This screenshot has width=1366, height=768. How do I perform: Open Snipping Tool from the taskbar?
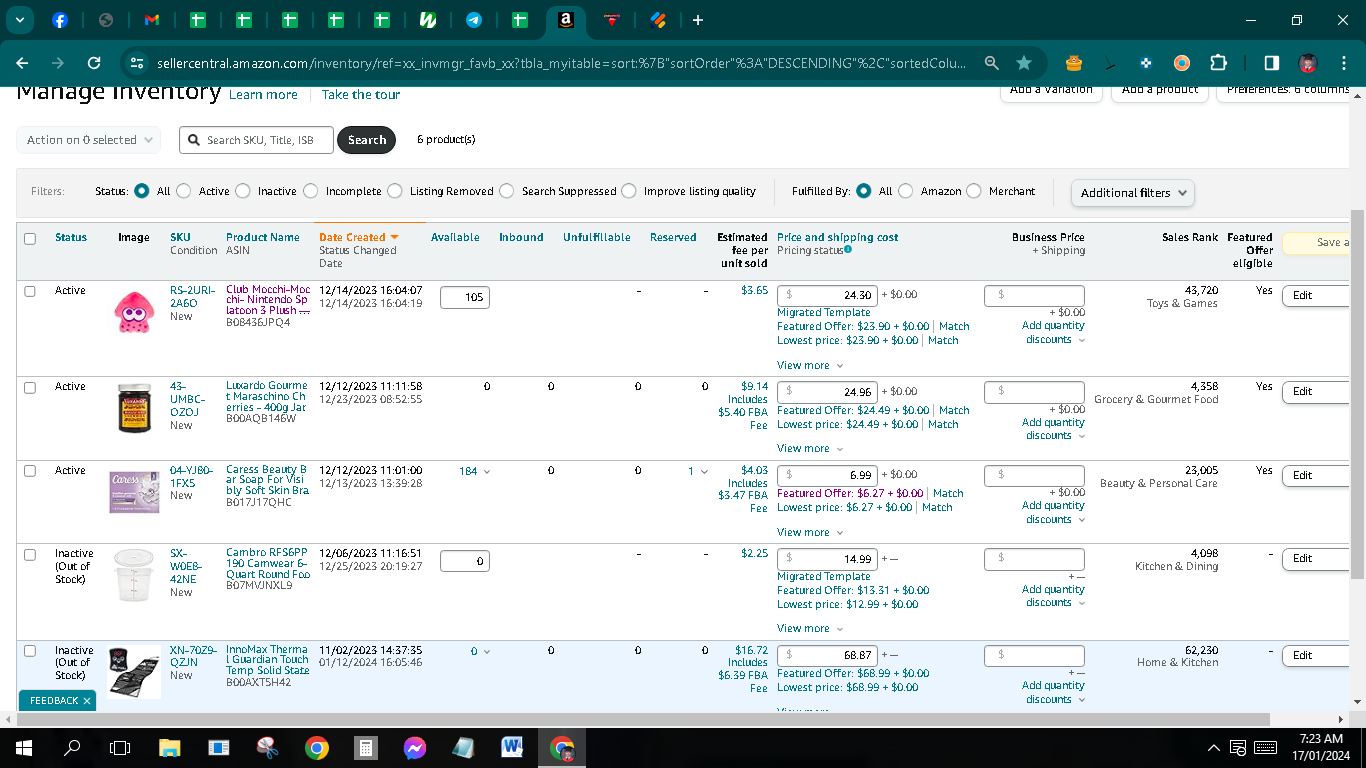[x=267, y=747]
